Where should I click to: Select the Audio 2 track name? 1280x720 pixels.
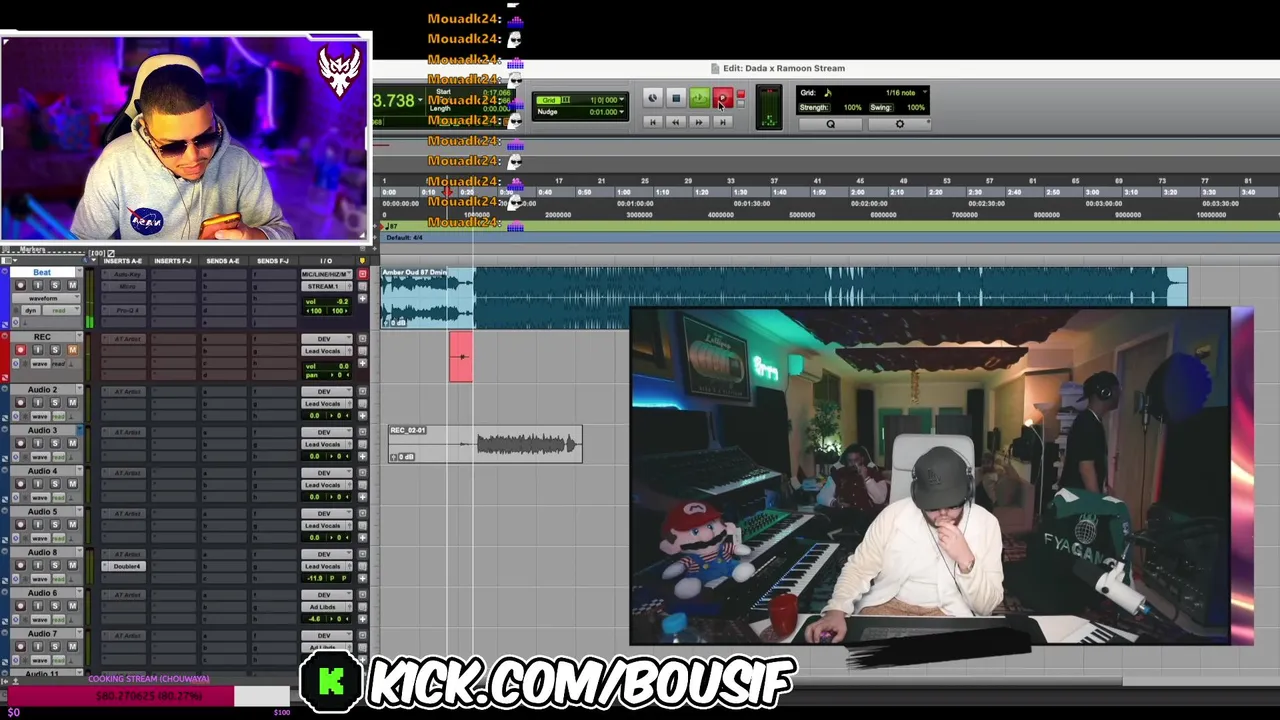coord(42,390)
